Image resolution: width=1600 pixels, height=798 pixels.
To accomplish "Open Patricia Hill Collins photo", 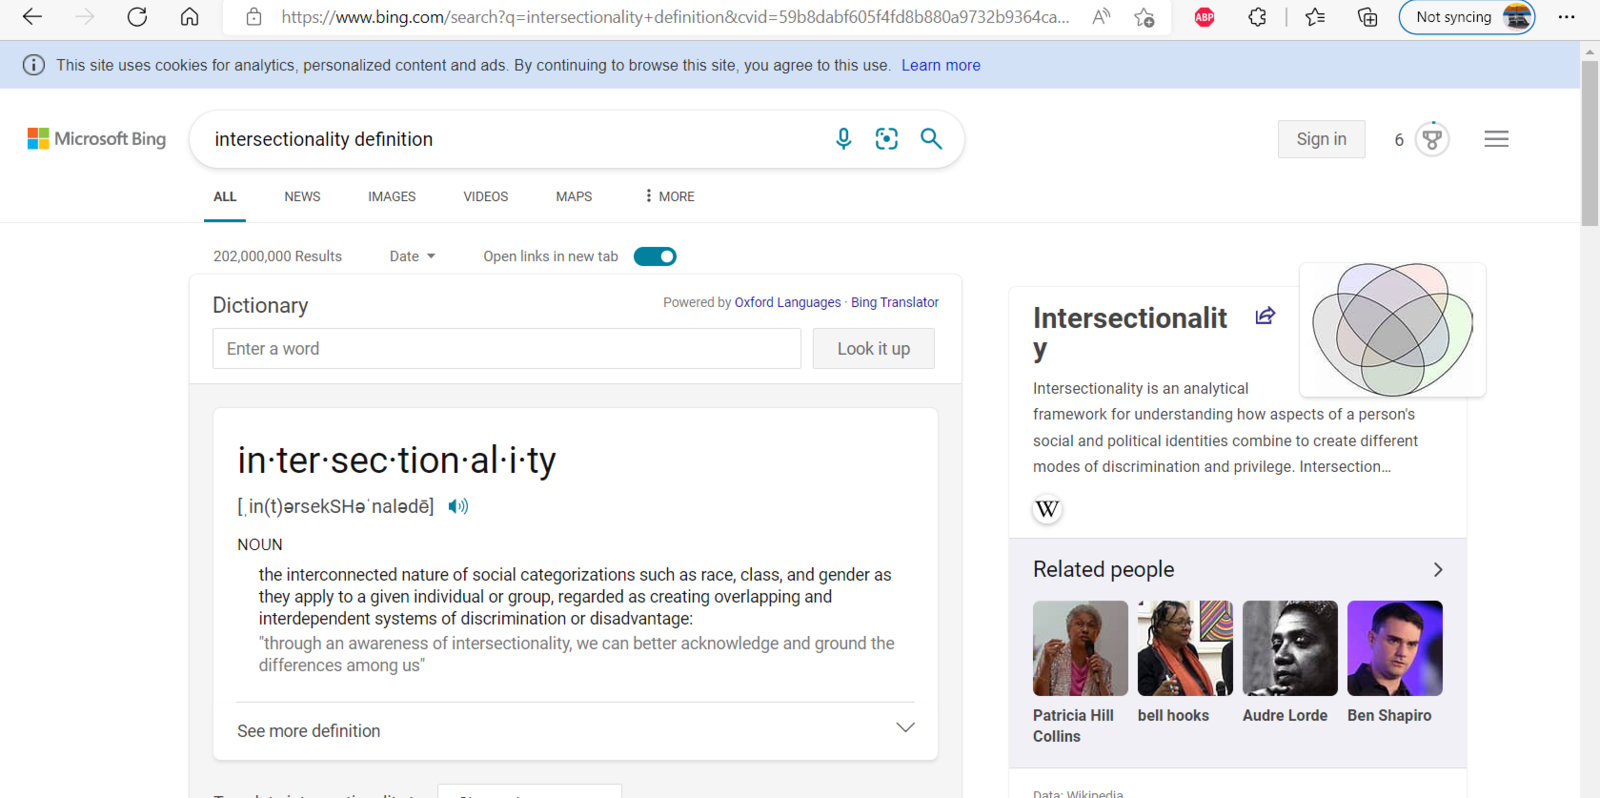I will (x=1080, y=648).
